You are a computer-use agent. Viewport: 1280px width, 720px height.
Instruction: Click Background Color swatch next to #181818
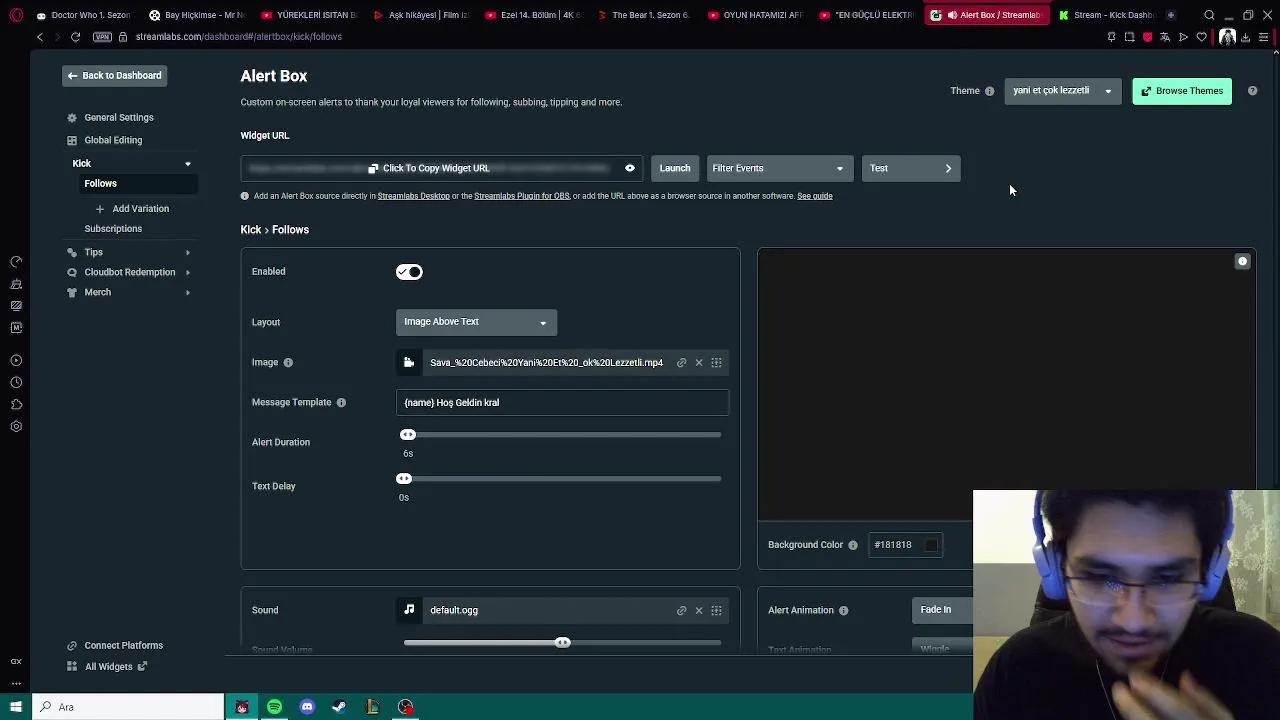click(931, 545)
